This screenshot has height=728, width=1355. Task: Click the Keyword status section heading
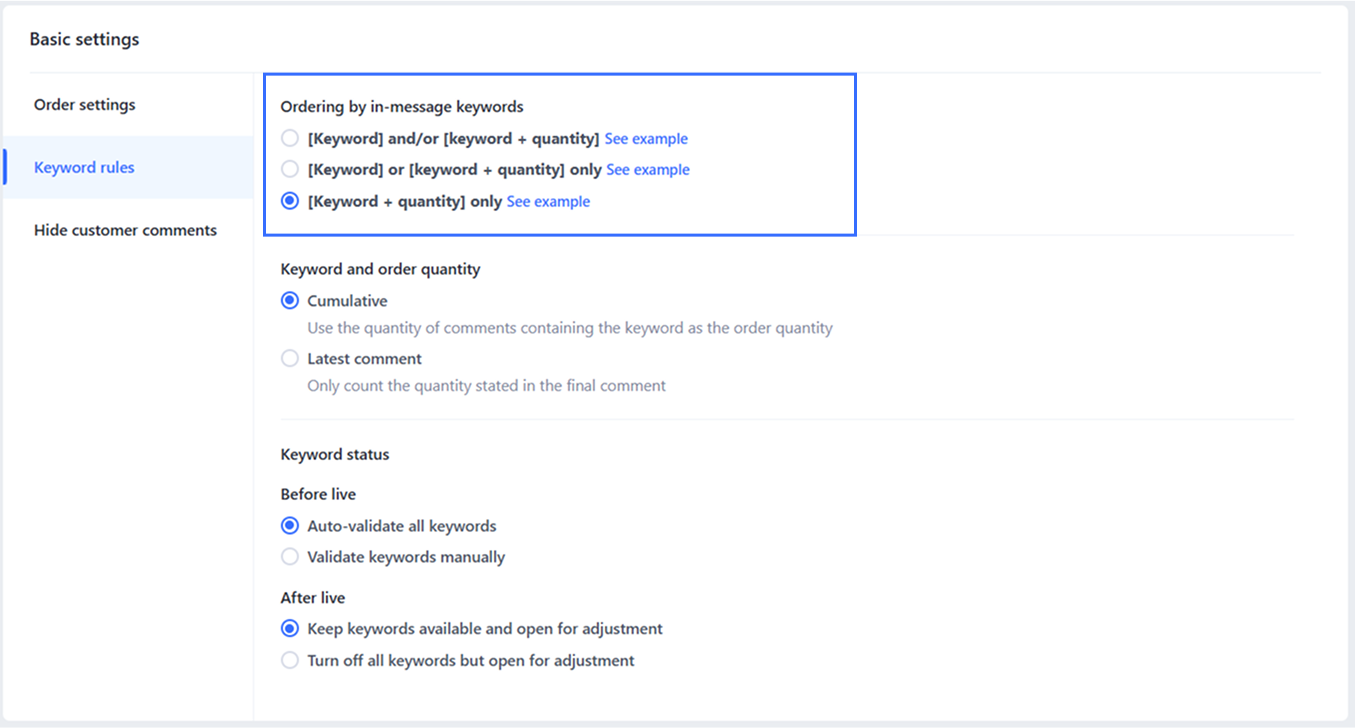pyautogui.click(x=335, y=455)
